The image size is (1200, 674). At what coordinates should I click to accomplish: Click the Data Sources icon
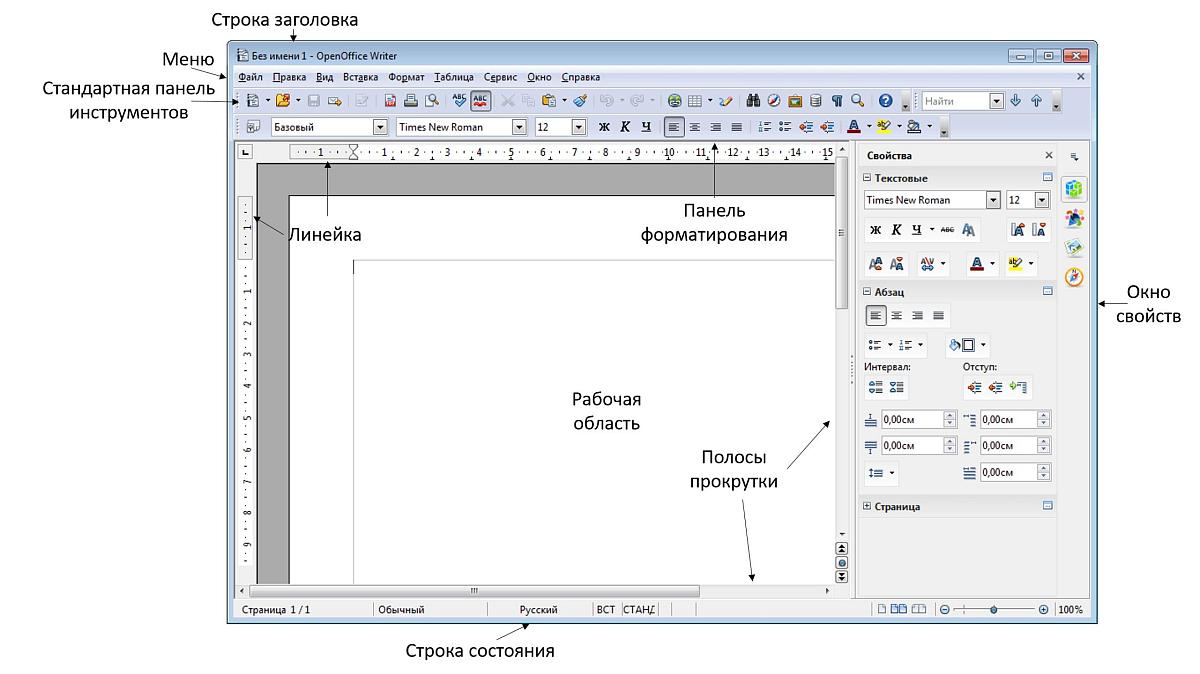point(816,101)
